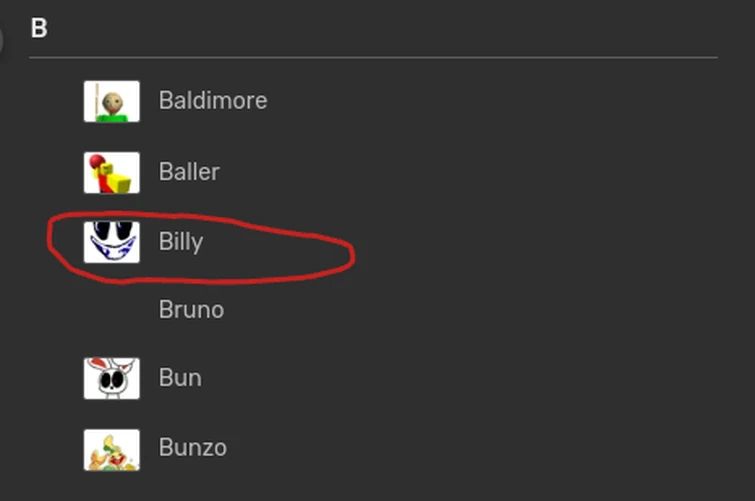The image size is (755, 501).
Task: Open the Bunzo text link
Action: coord(192,448)
